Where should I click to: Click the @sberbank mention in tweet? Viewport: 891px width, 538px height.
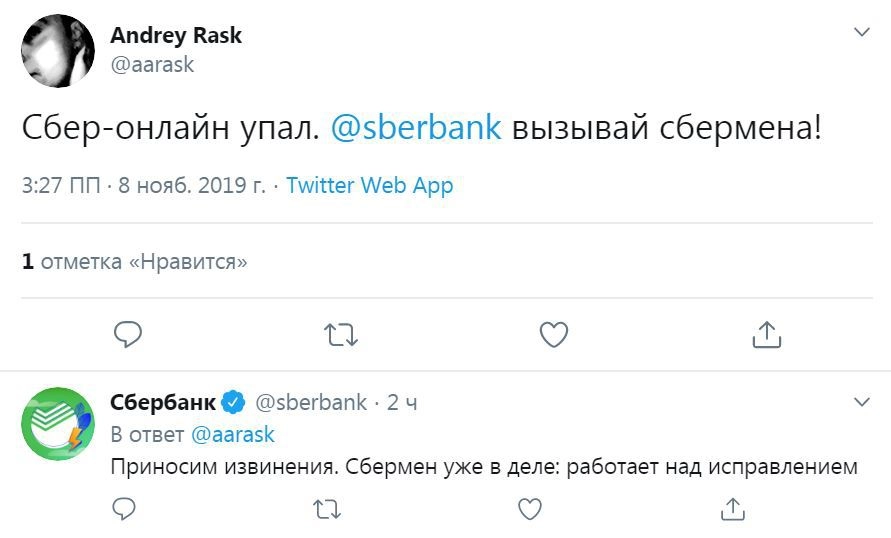(x=416, y=129)
